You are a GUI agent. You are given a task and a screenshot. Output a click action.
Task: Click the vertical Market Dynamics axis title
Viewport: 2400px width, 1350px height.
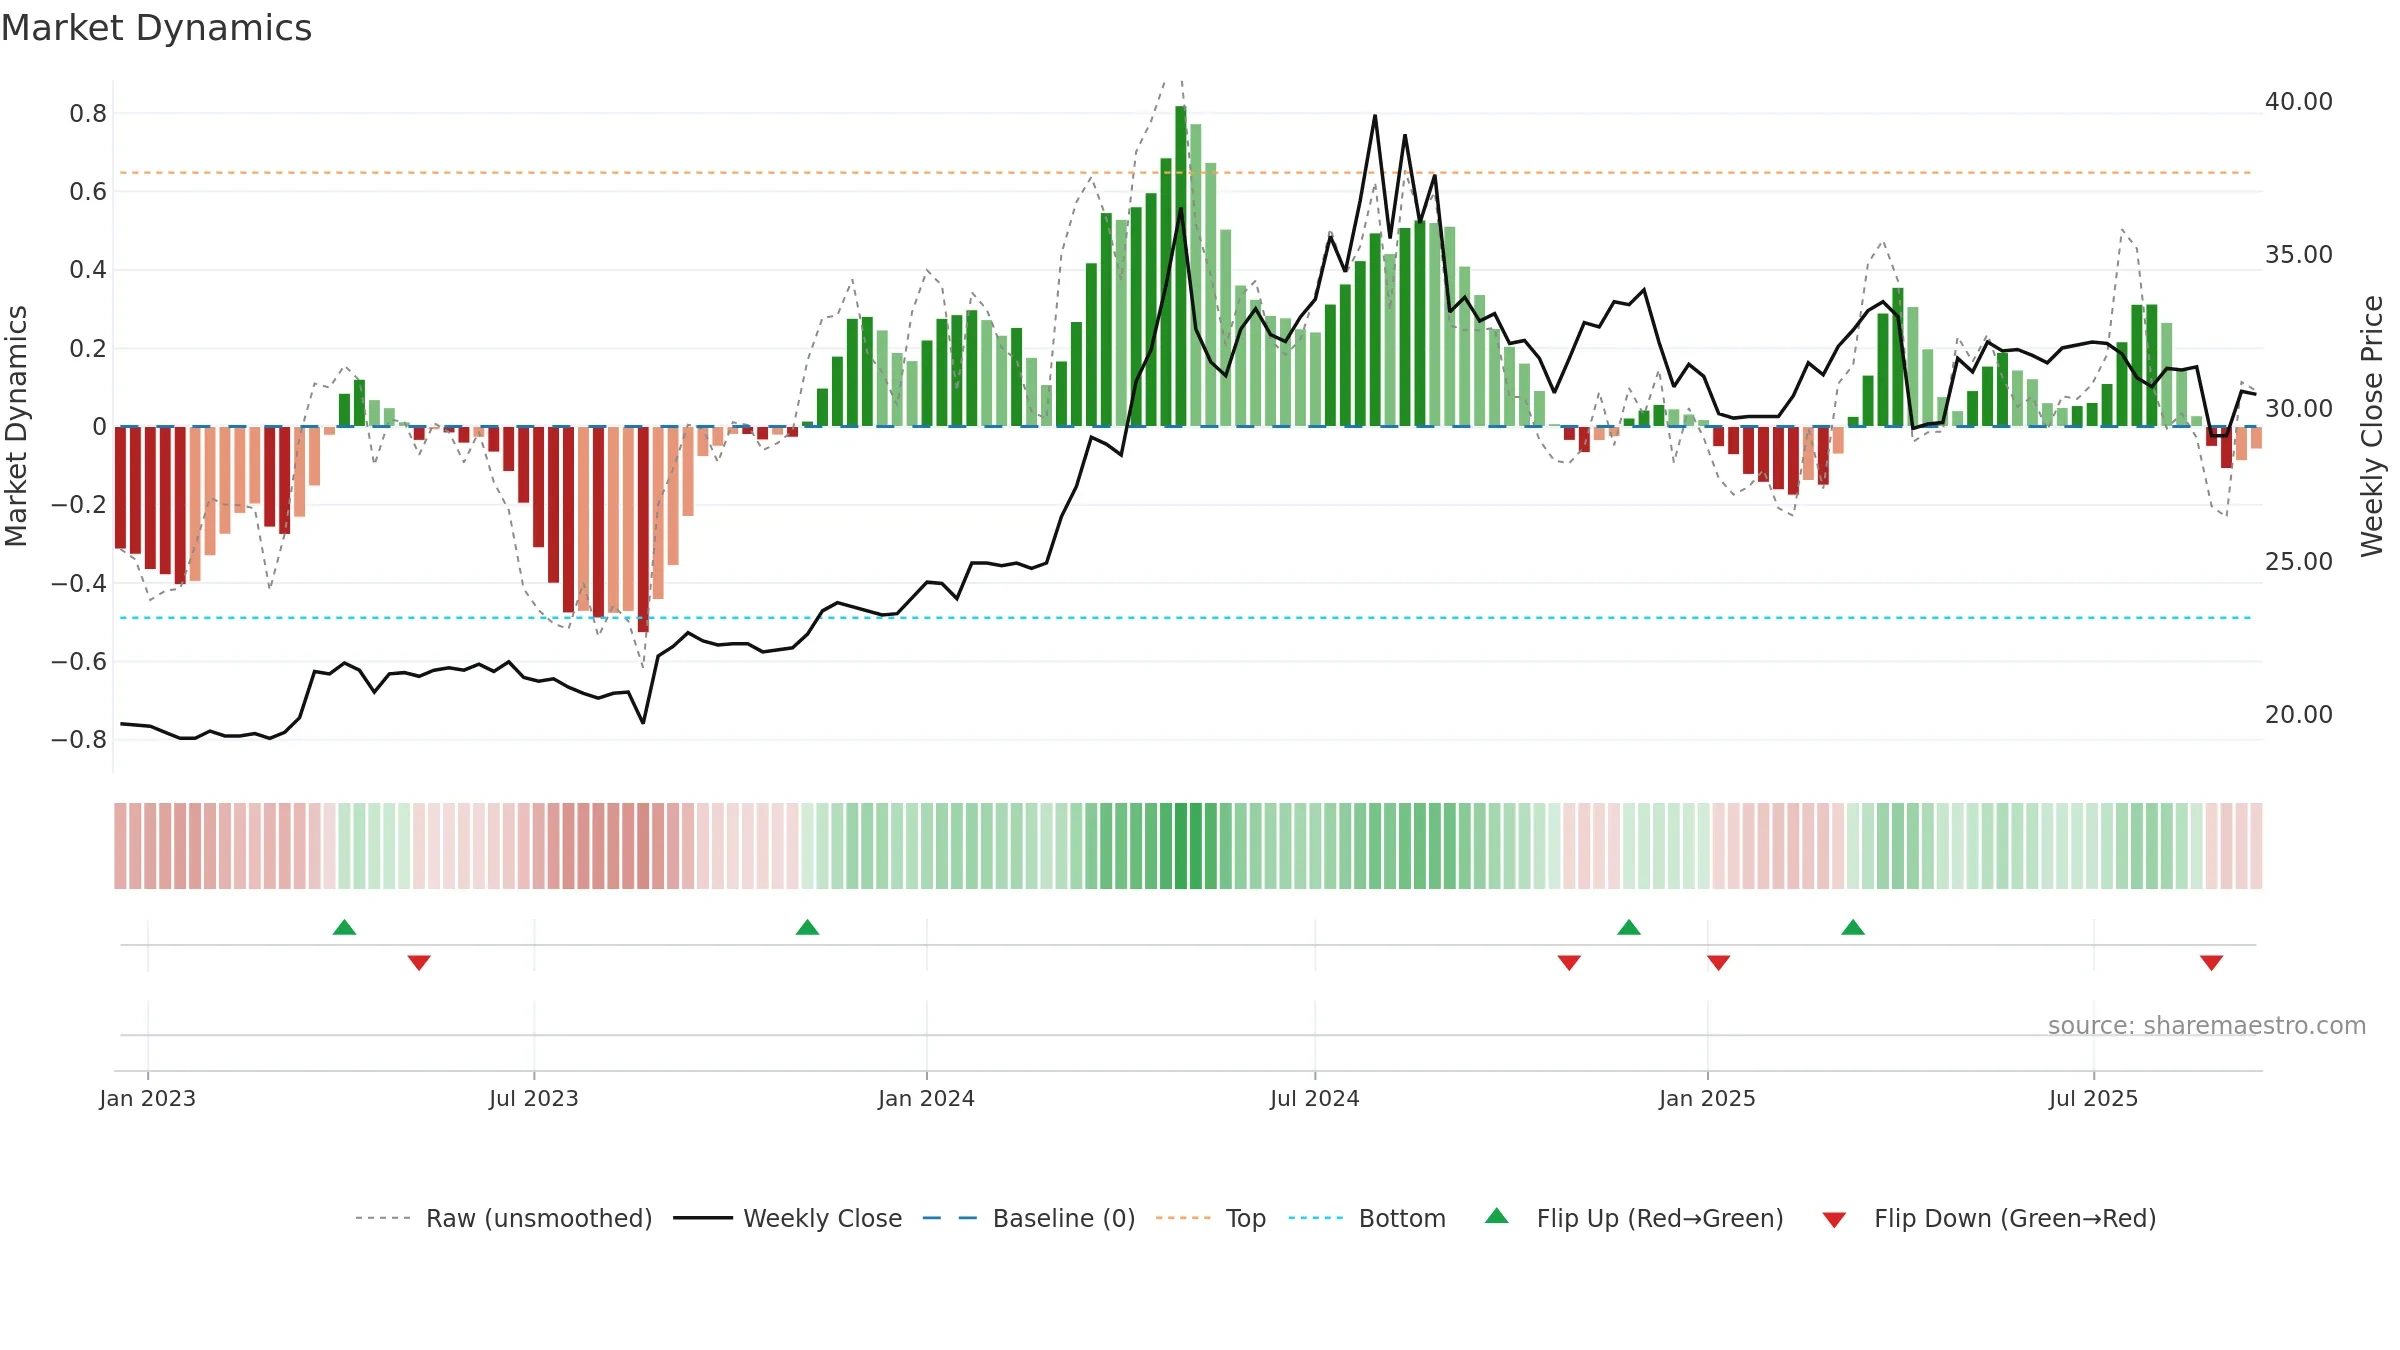(16, 426)
